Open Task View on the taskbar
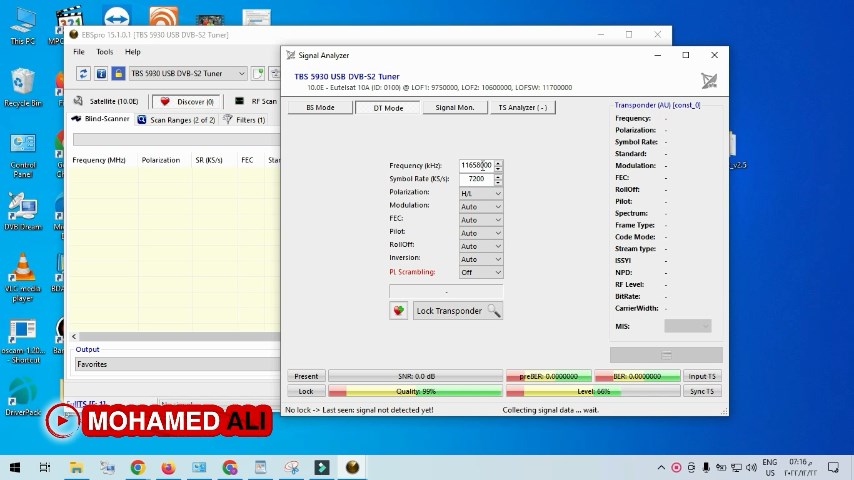The width and height of the screenshot is (854, 480). [x=45, y=467]
